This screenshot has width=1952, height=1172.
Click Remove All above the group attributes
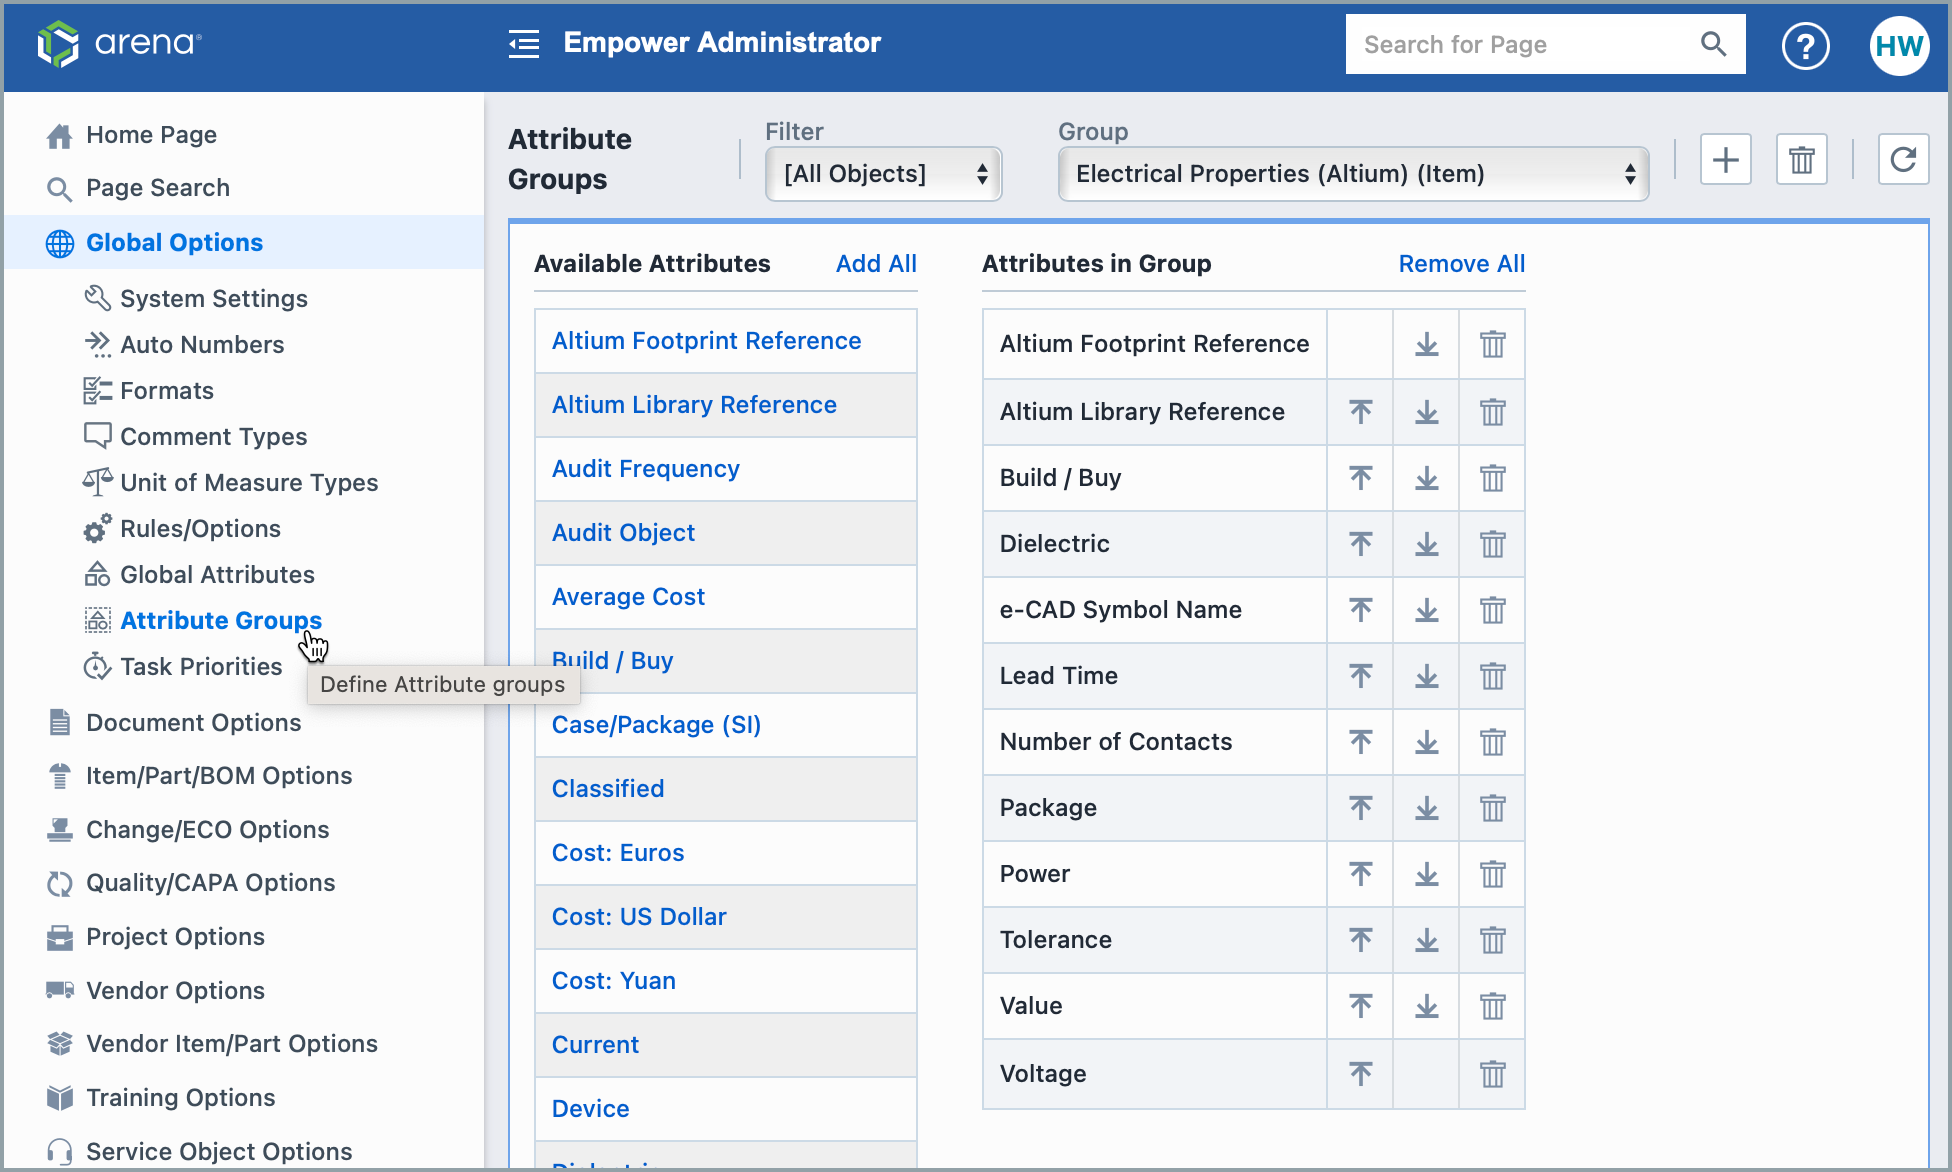point(1461,263)
